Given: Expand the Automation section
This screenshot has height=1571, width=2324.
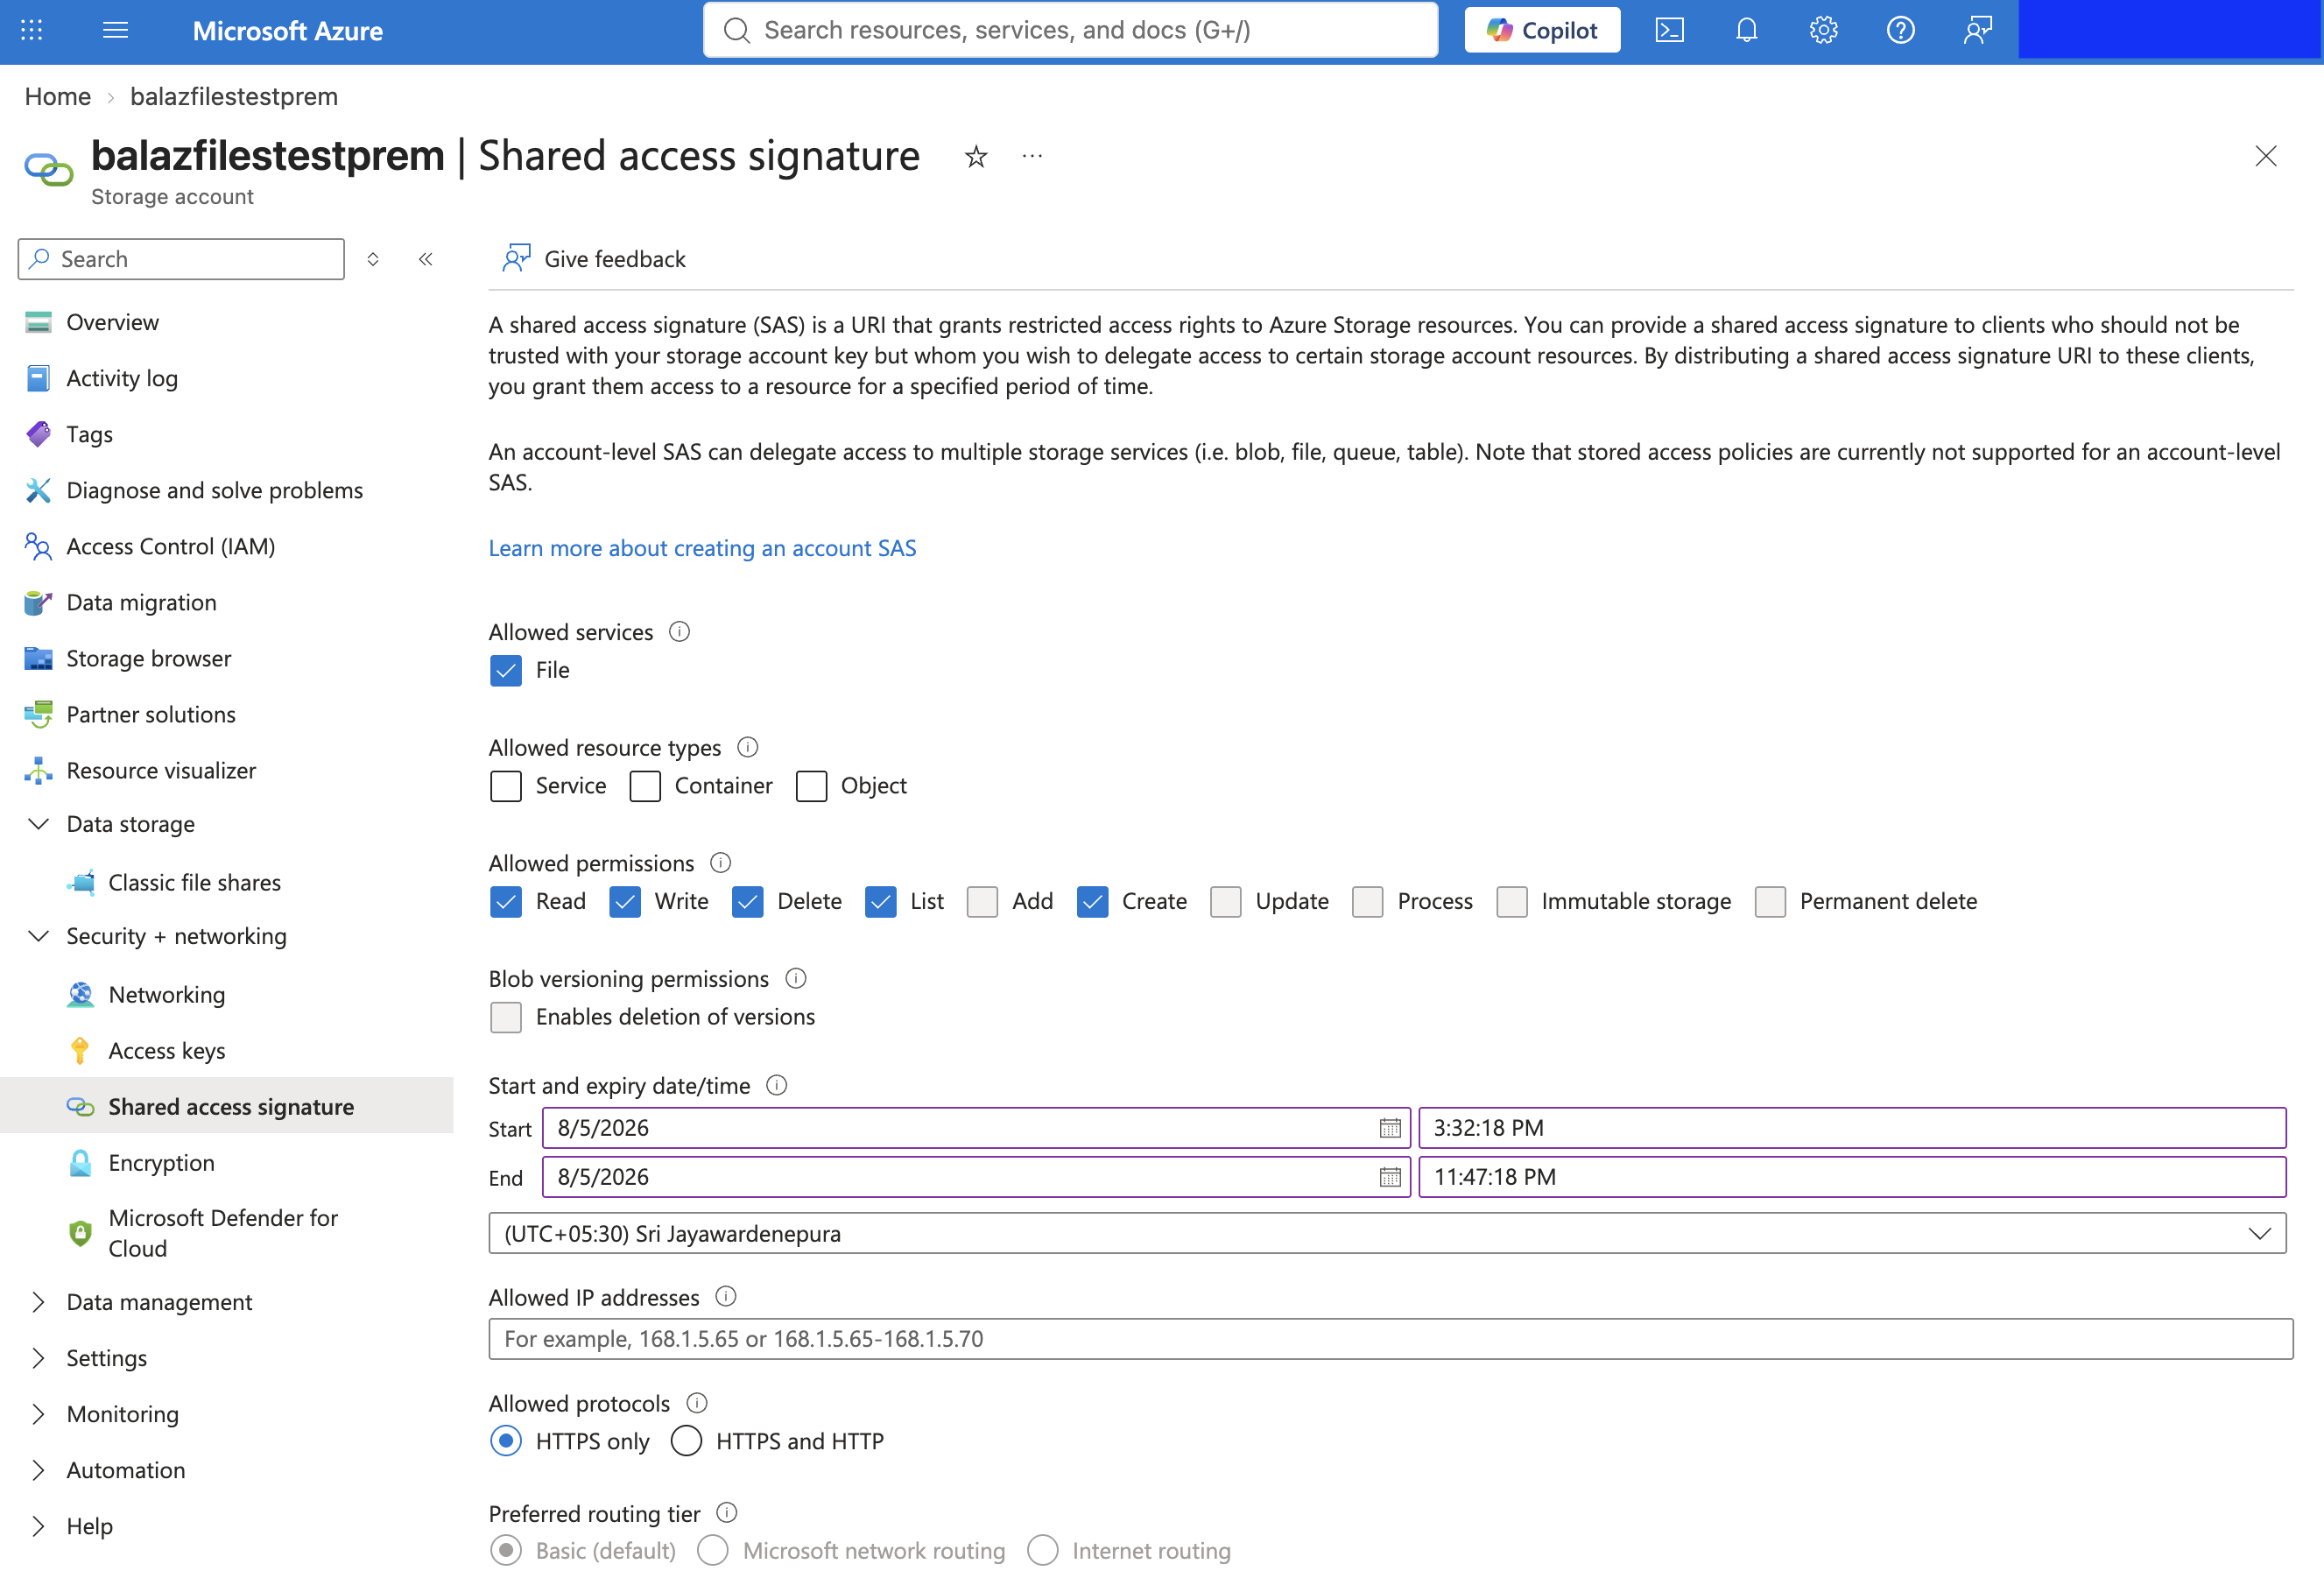Looking at the screenshot, I should pyautogui.click(x=38, y=1469).
